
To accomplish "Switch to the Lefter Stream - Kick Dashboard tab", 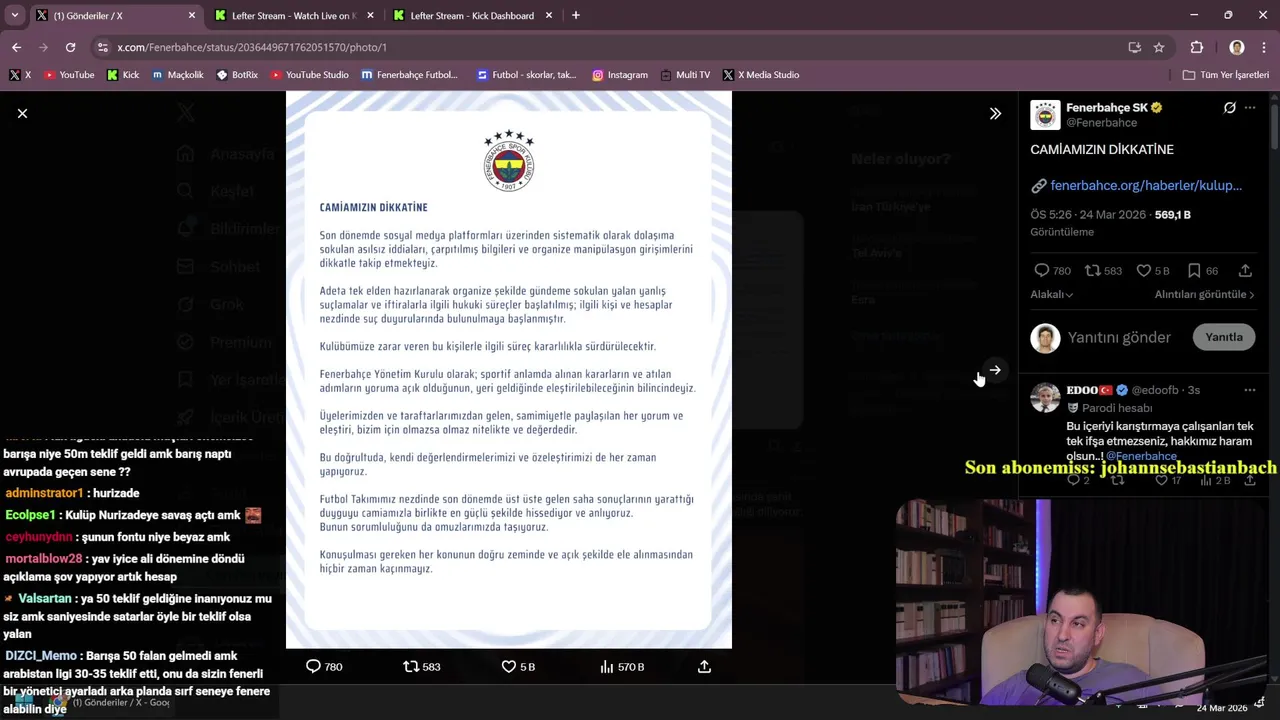I will (472, 15).
